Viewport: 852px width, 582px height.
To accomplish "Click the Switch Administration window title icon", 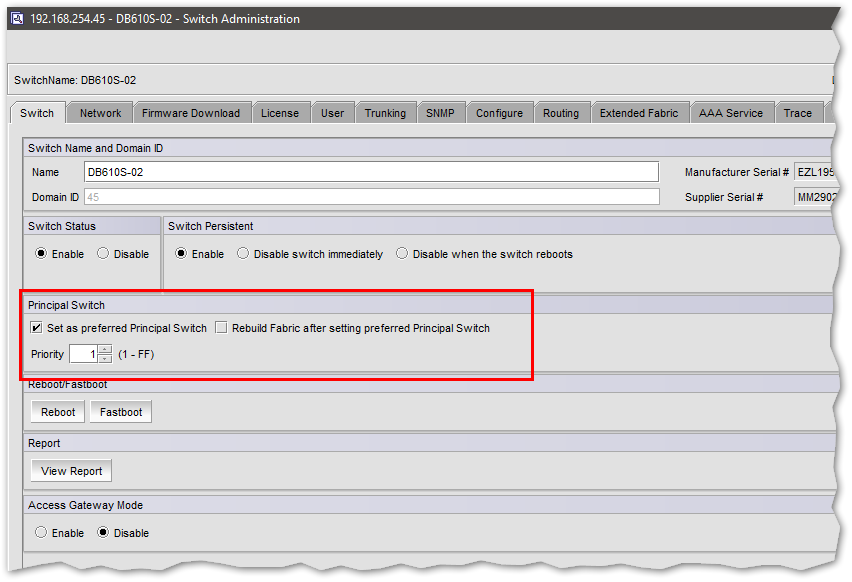I will (x=17, y=18).
